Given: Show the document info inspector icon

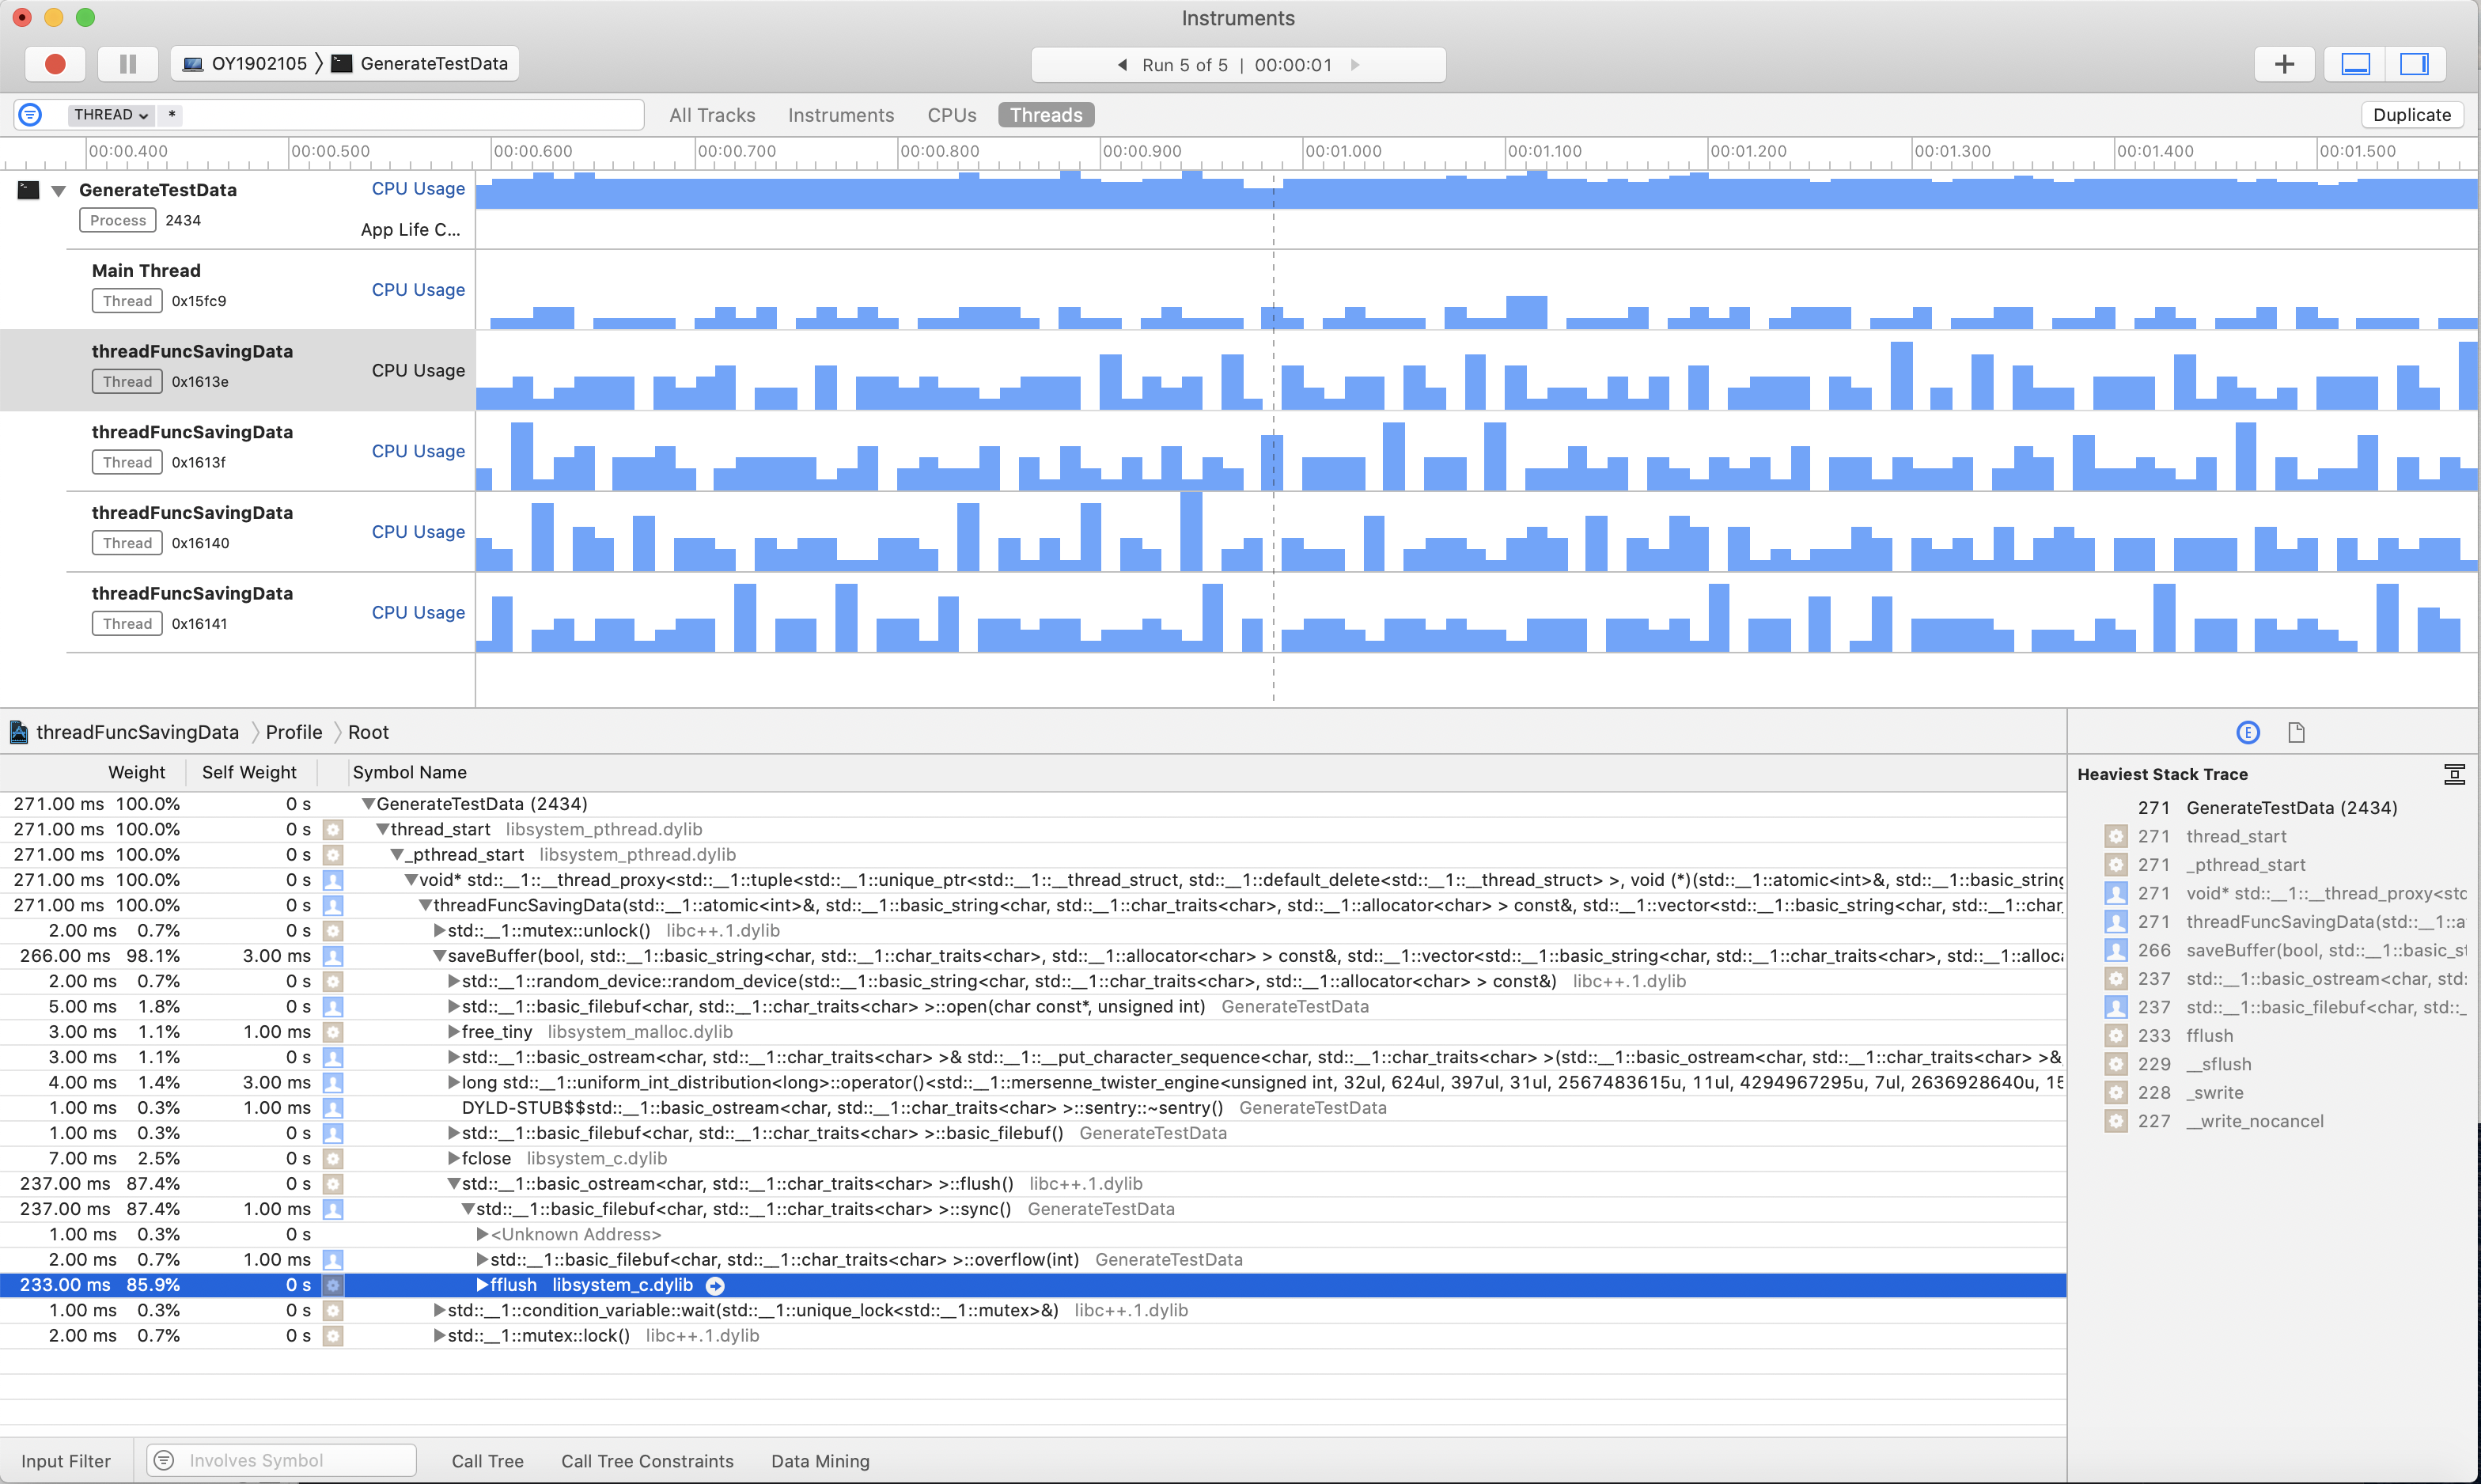Looking at the screenshot, I should pos(2296,733).
